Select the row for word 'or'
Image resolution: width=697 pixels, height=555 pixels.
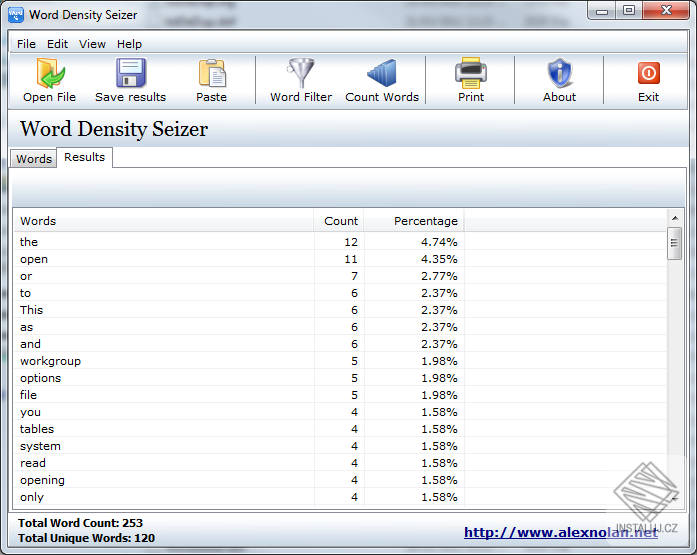340,276
